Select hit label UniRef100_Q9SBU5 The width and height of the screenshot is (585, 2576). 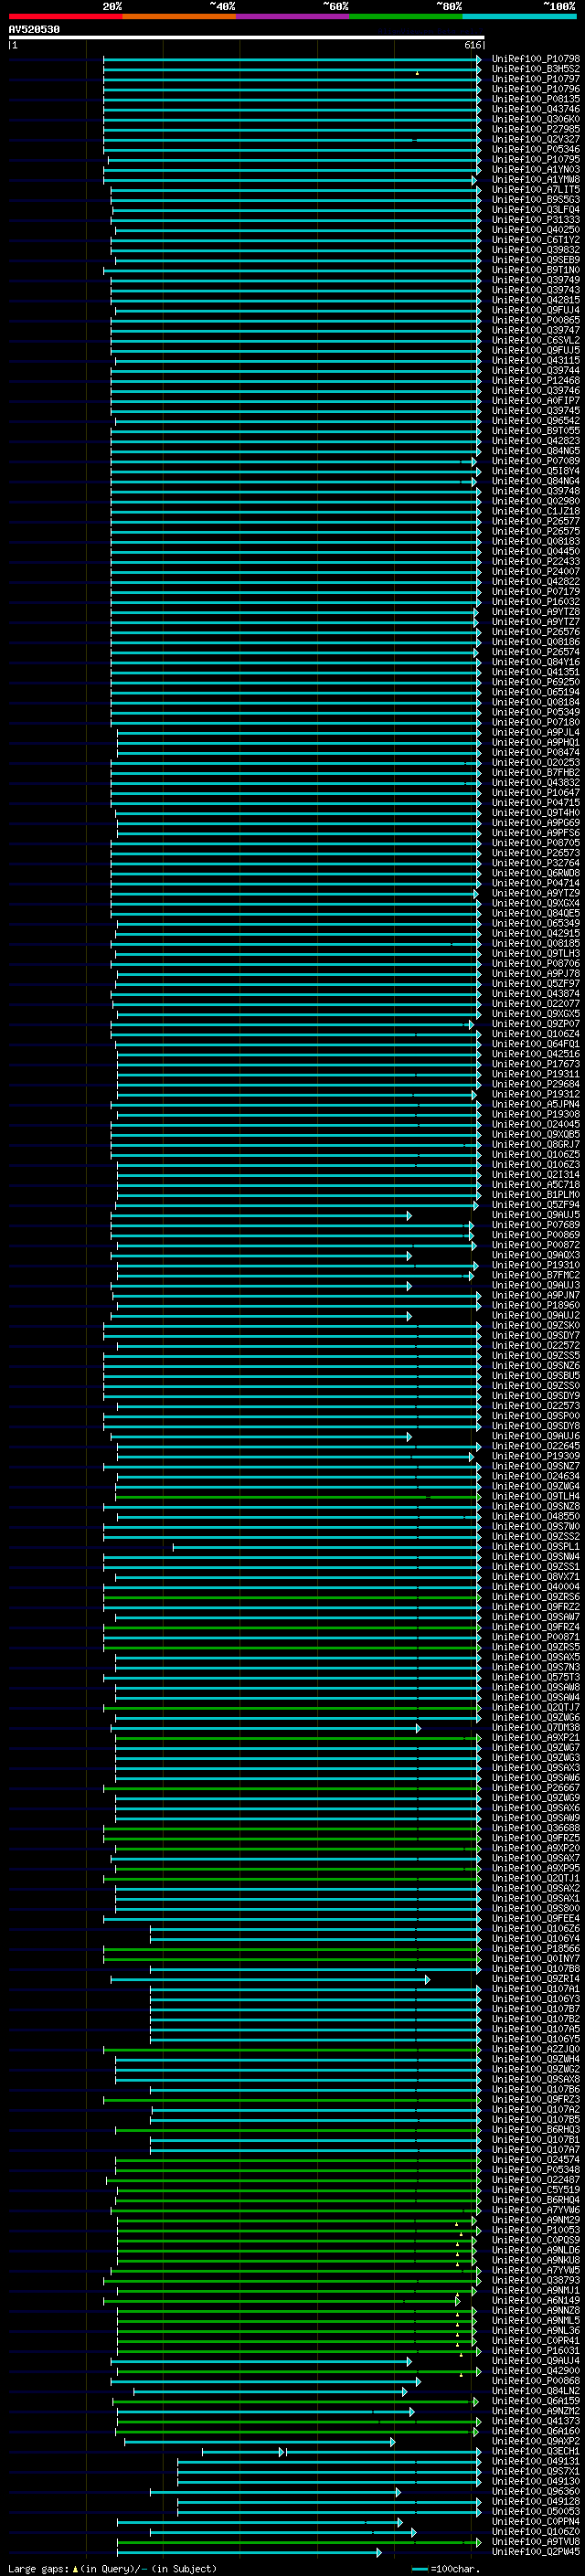click(535, 1376)
